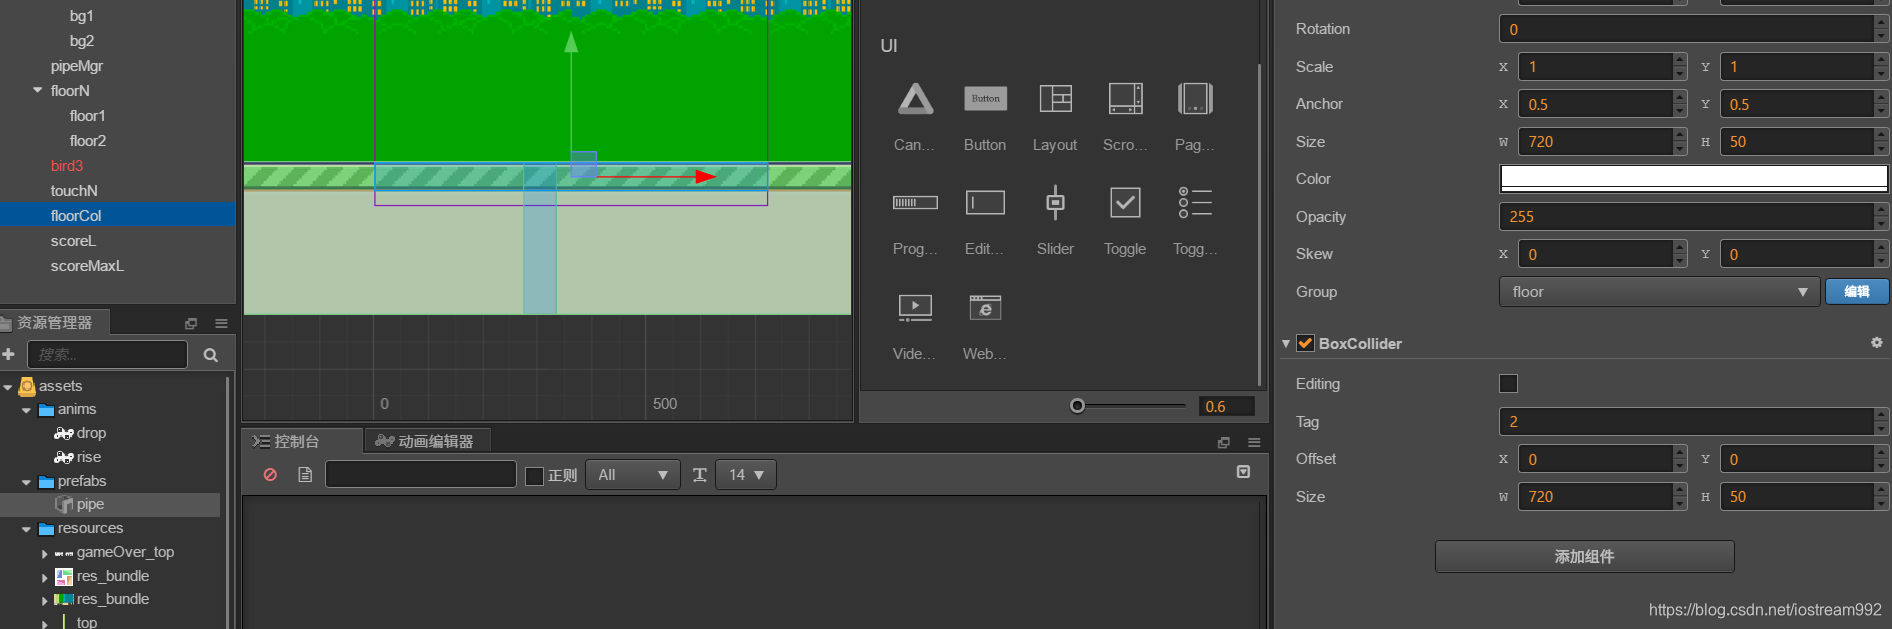1892x629 pixels.
Task: Open the asset panel hamburger menu
Action: (221, 323)
